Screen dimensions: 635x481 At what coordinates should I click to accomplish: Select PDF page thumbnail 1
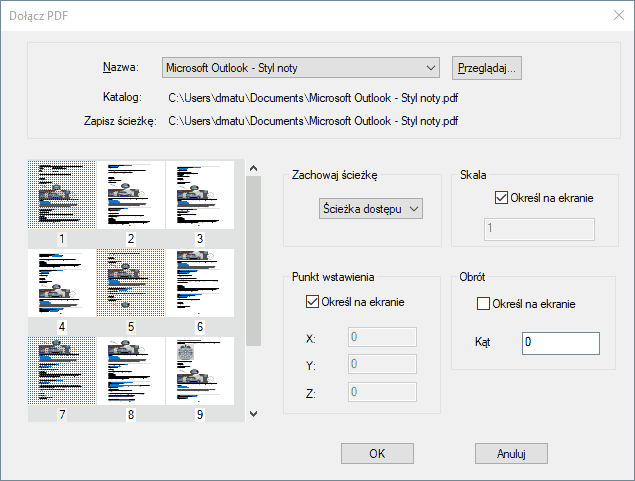point(62,195)
